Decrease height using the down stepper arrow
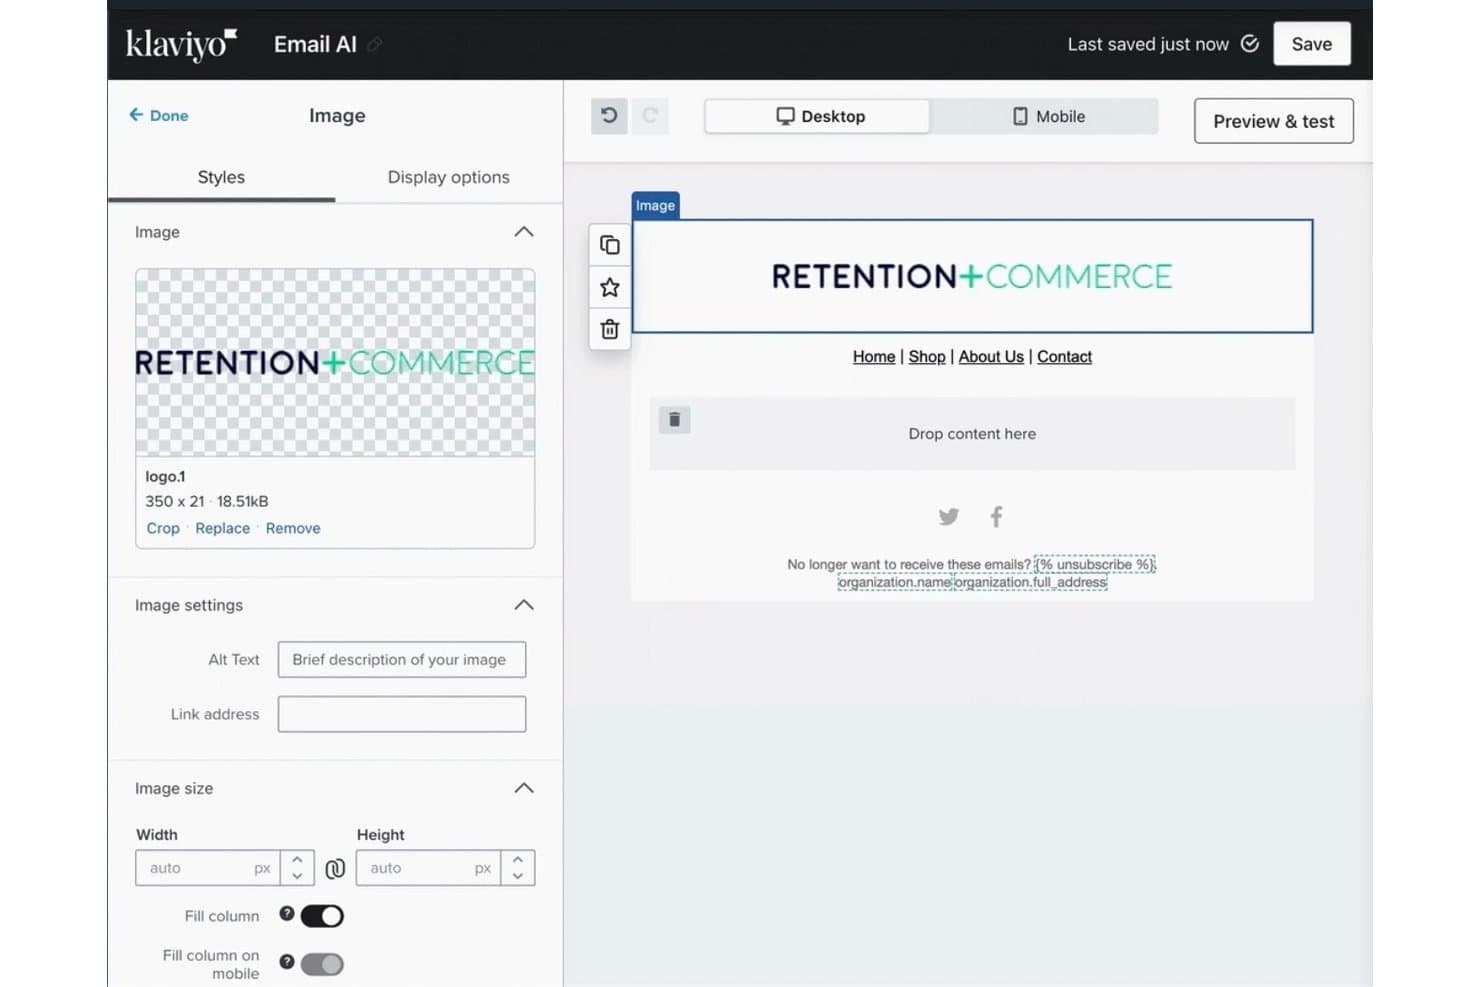Viewport: 1480px width, 987px height. click(x=517, y=876)
